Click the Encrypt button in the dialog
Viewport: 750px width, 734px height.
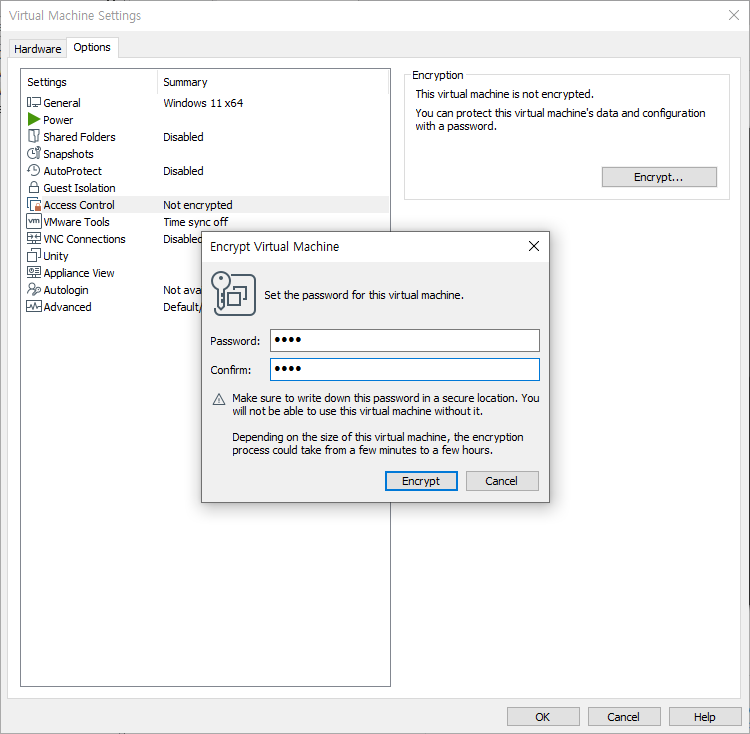(x=421, y=481)
